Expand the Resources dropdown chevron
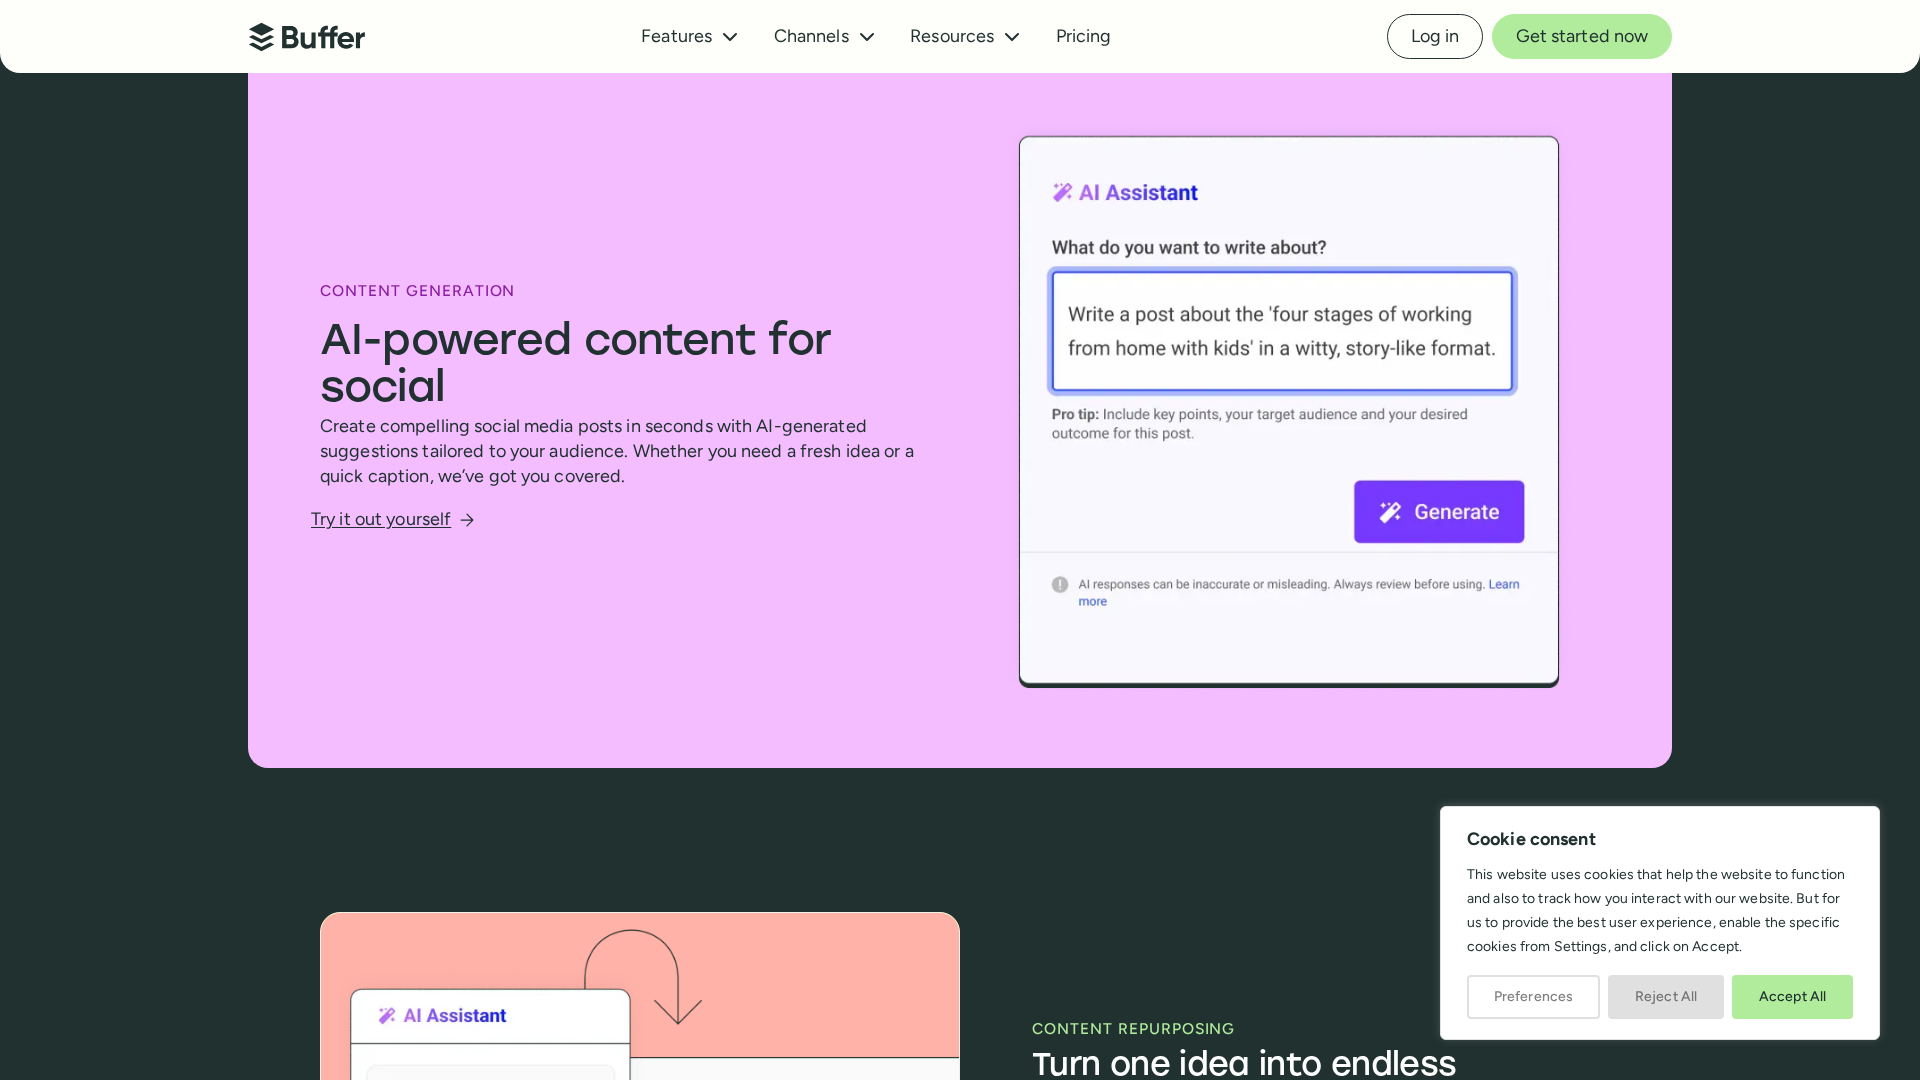Image resolution: width=1920 pixels, height=1080 pixels. point(1012,37)
